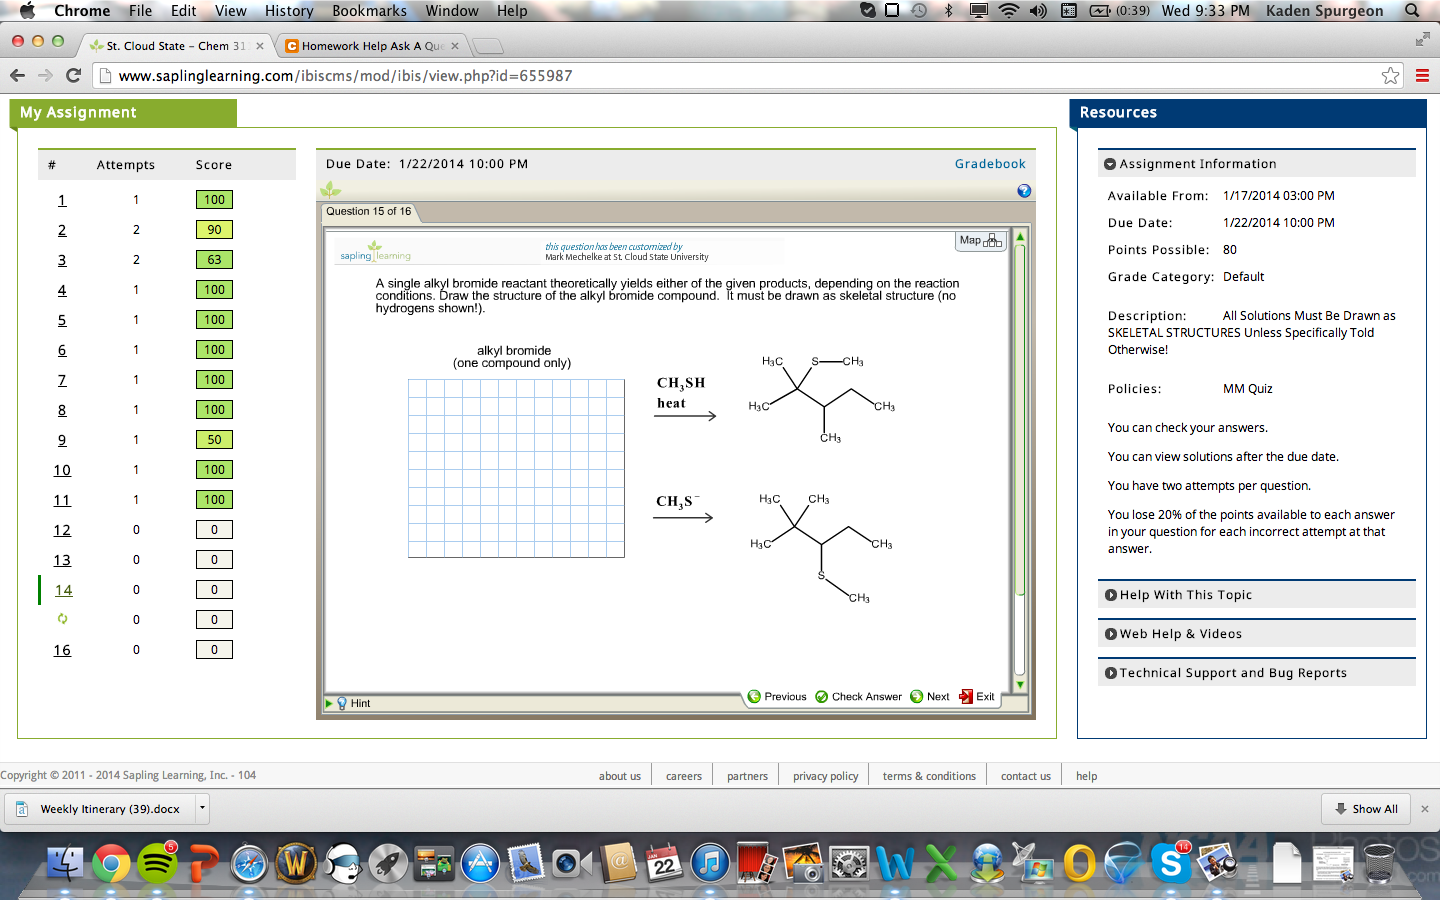Click the Previous navigation icon
Viewport: 1440px width, 900px height.
pyautogui.click(x=752, y=696)
